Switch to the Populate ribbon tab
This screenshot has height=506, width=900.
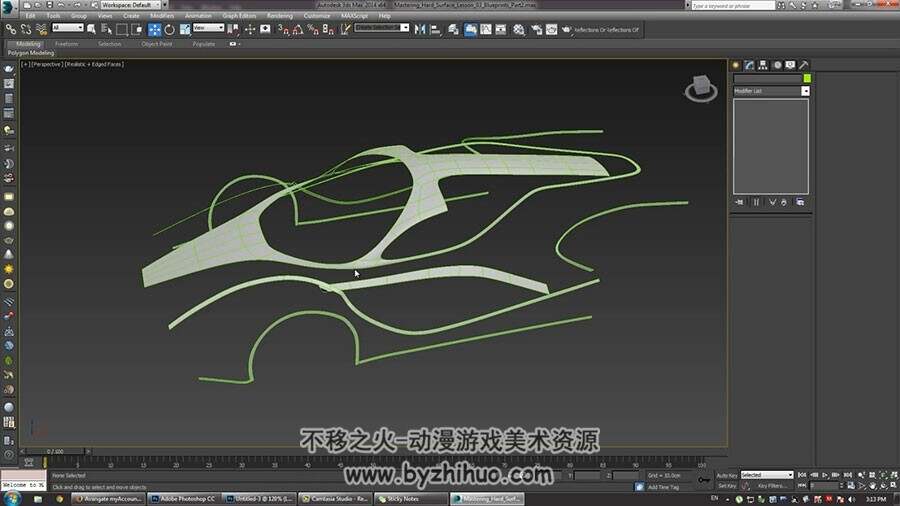point(204,44)
